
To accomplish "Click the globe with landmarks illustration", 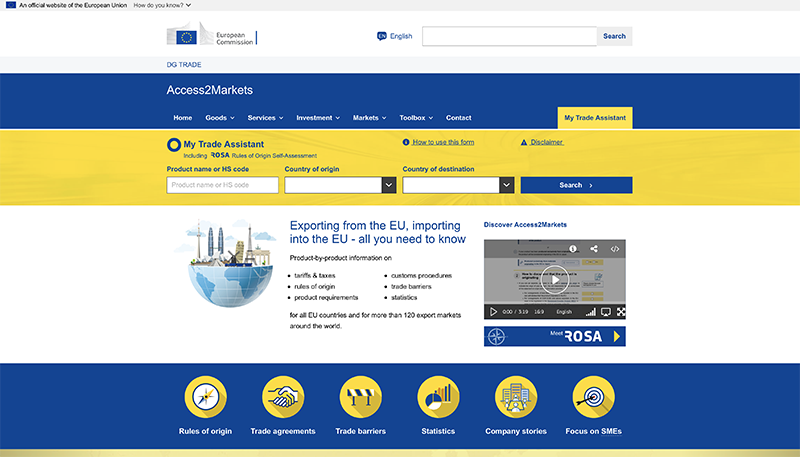I will pyautogui.click(x=227, y=263).
